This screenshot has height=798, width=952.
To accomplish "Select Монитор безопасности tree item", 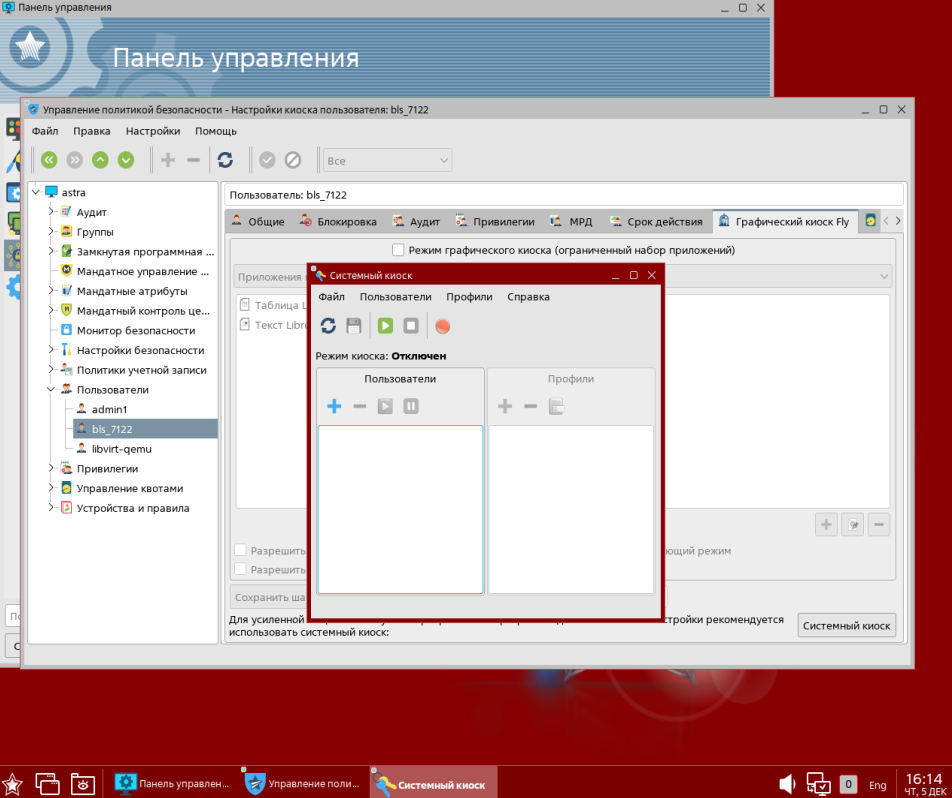I will 136,330.
